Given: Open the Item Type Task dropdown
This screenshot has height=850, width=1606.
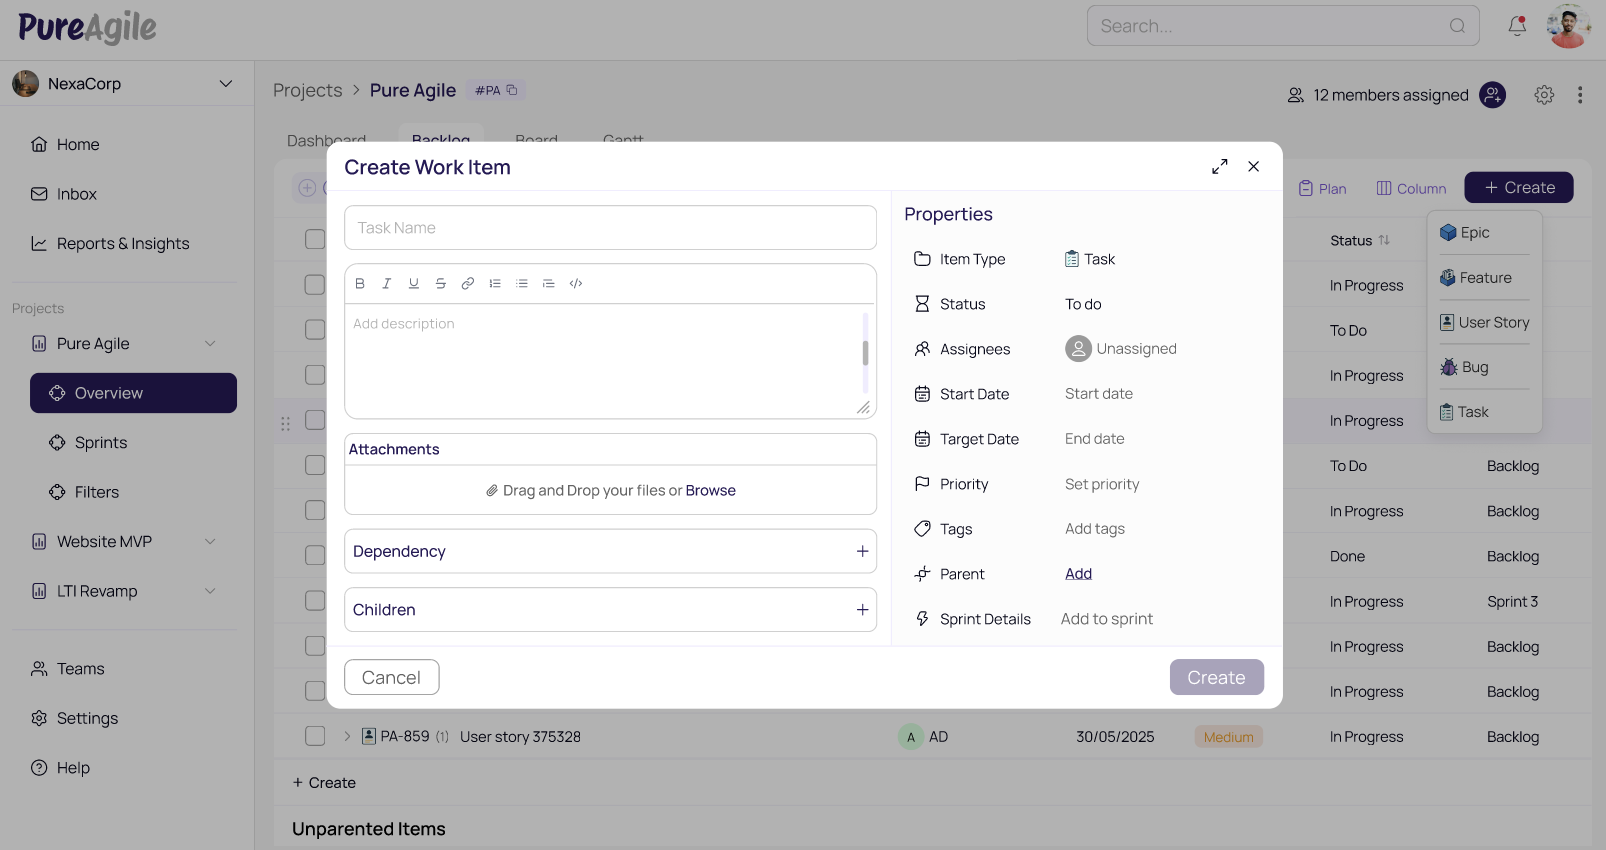Looking at the screenshot, I should pyautogui.click(x=1090, y=259).
